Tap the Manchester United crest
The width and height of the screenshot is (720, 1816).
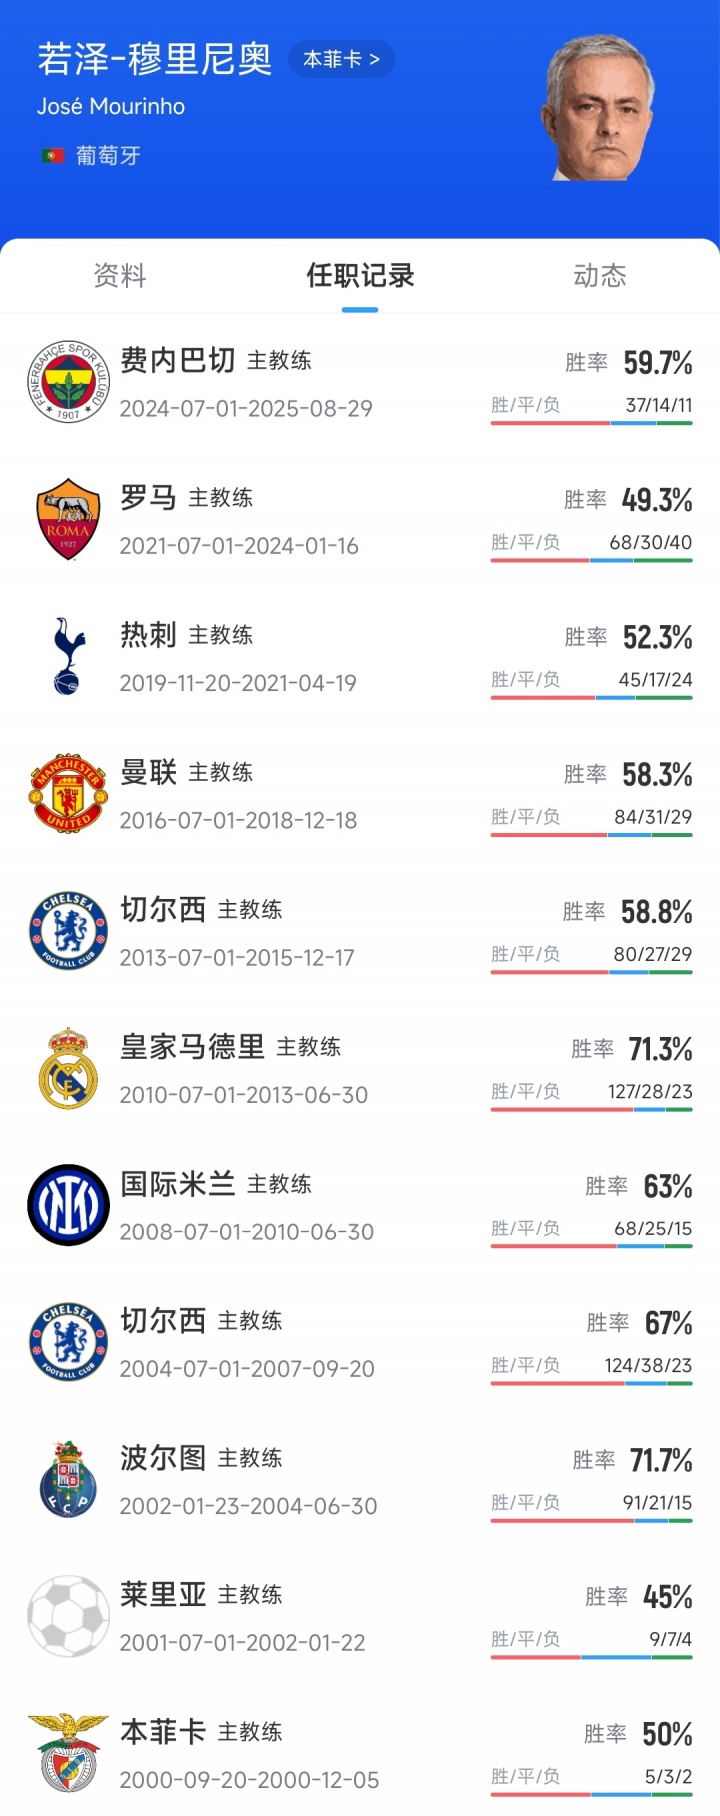pos(68,793)
